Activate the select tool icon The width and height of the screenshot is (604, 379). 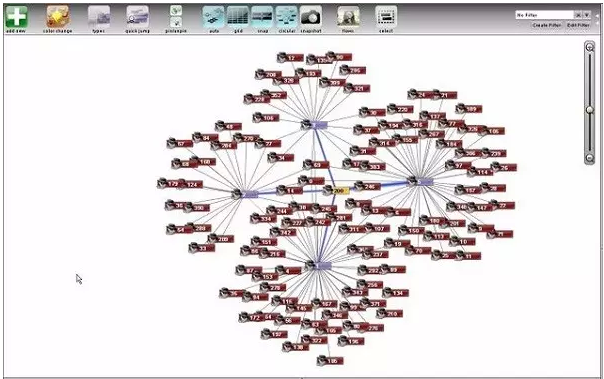click(x=386, y=17)
